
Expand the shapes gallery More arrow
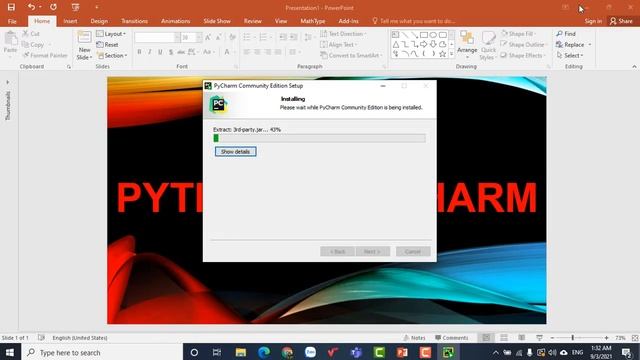pos(451,54)
